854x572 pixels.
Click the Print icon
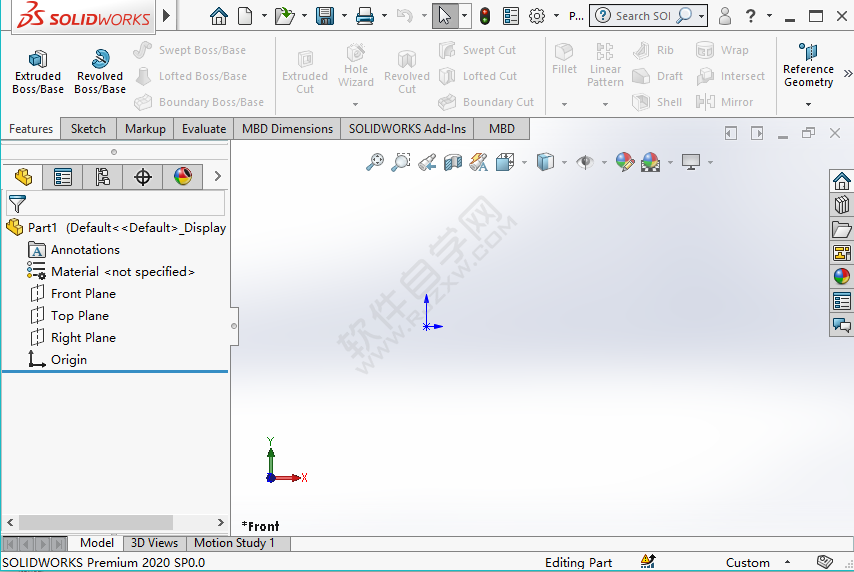click(x=365, y=16)
